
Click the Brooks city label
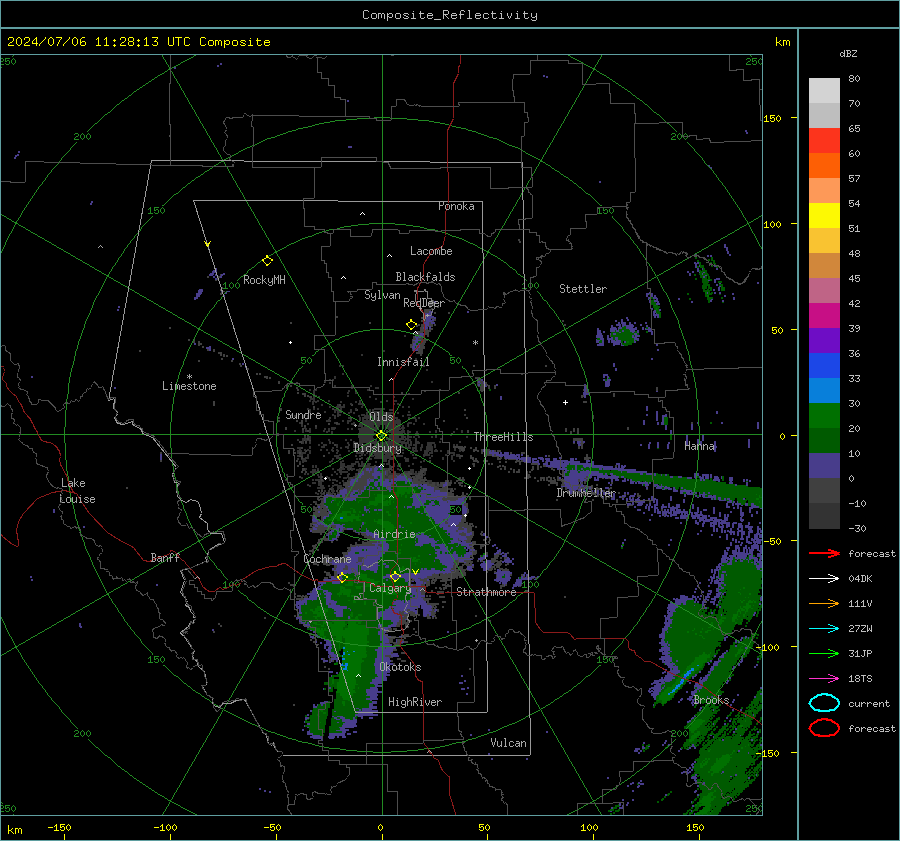(711, 700)
